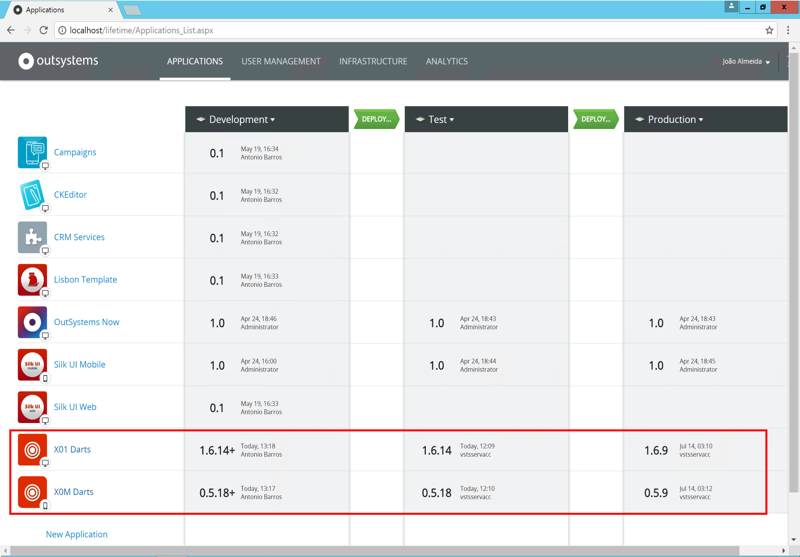The image size is (800, 557).
Task: Select X0M Darts Production version 0.5.9
Action: (656, 493)
